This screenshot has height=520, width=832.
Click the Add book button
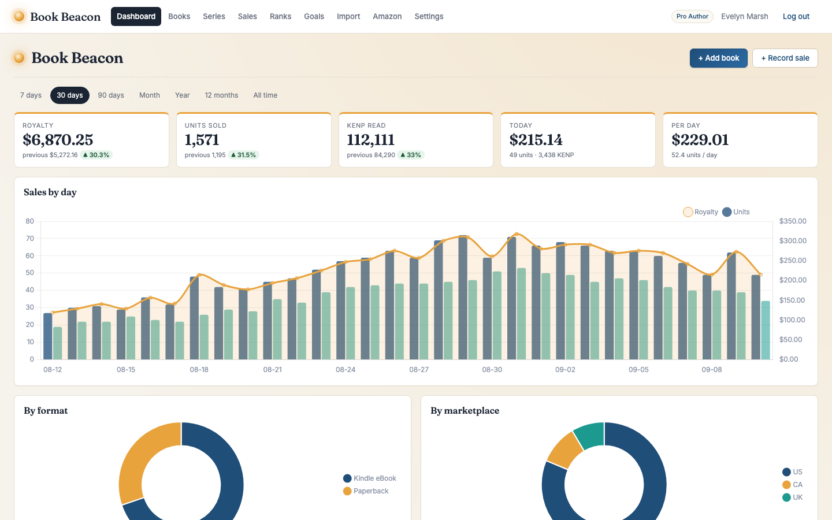[x=718, y=58]
